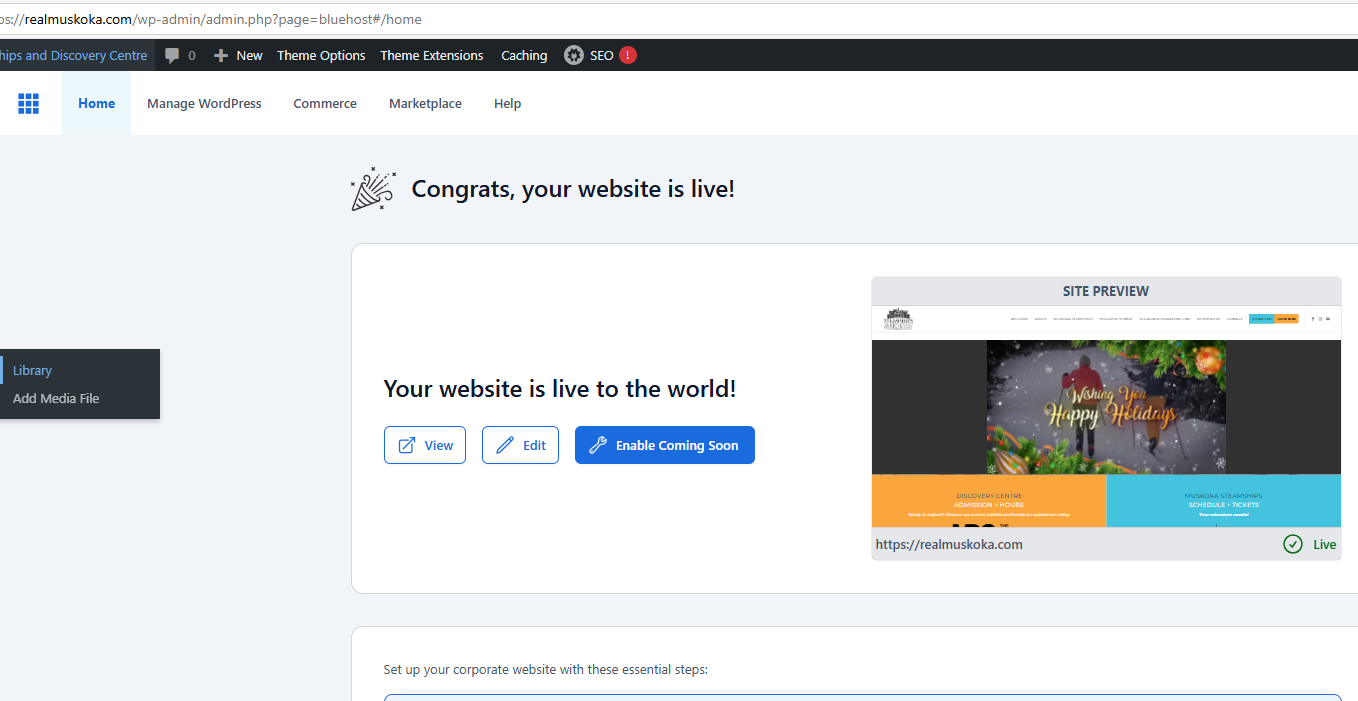Click the external-link icon on View button

point(407,445)
